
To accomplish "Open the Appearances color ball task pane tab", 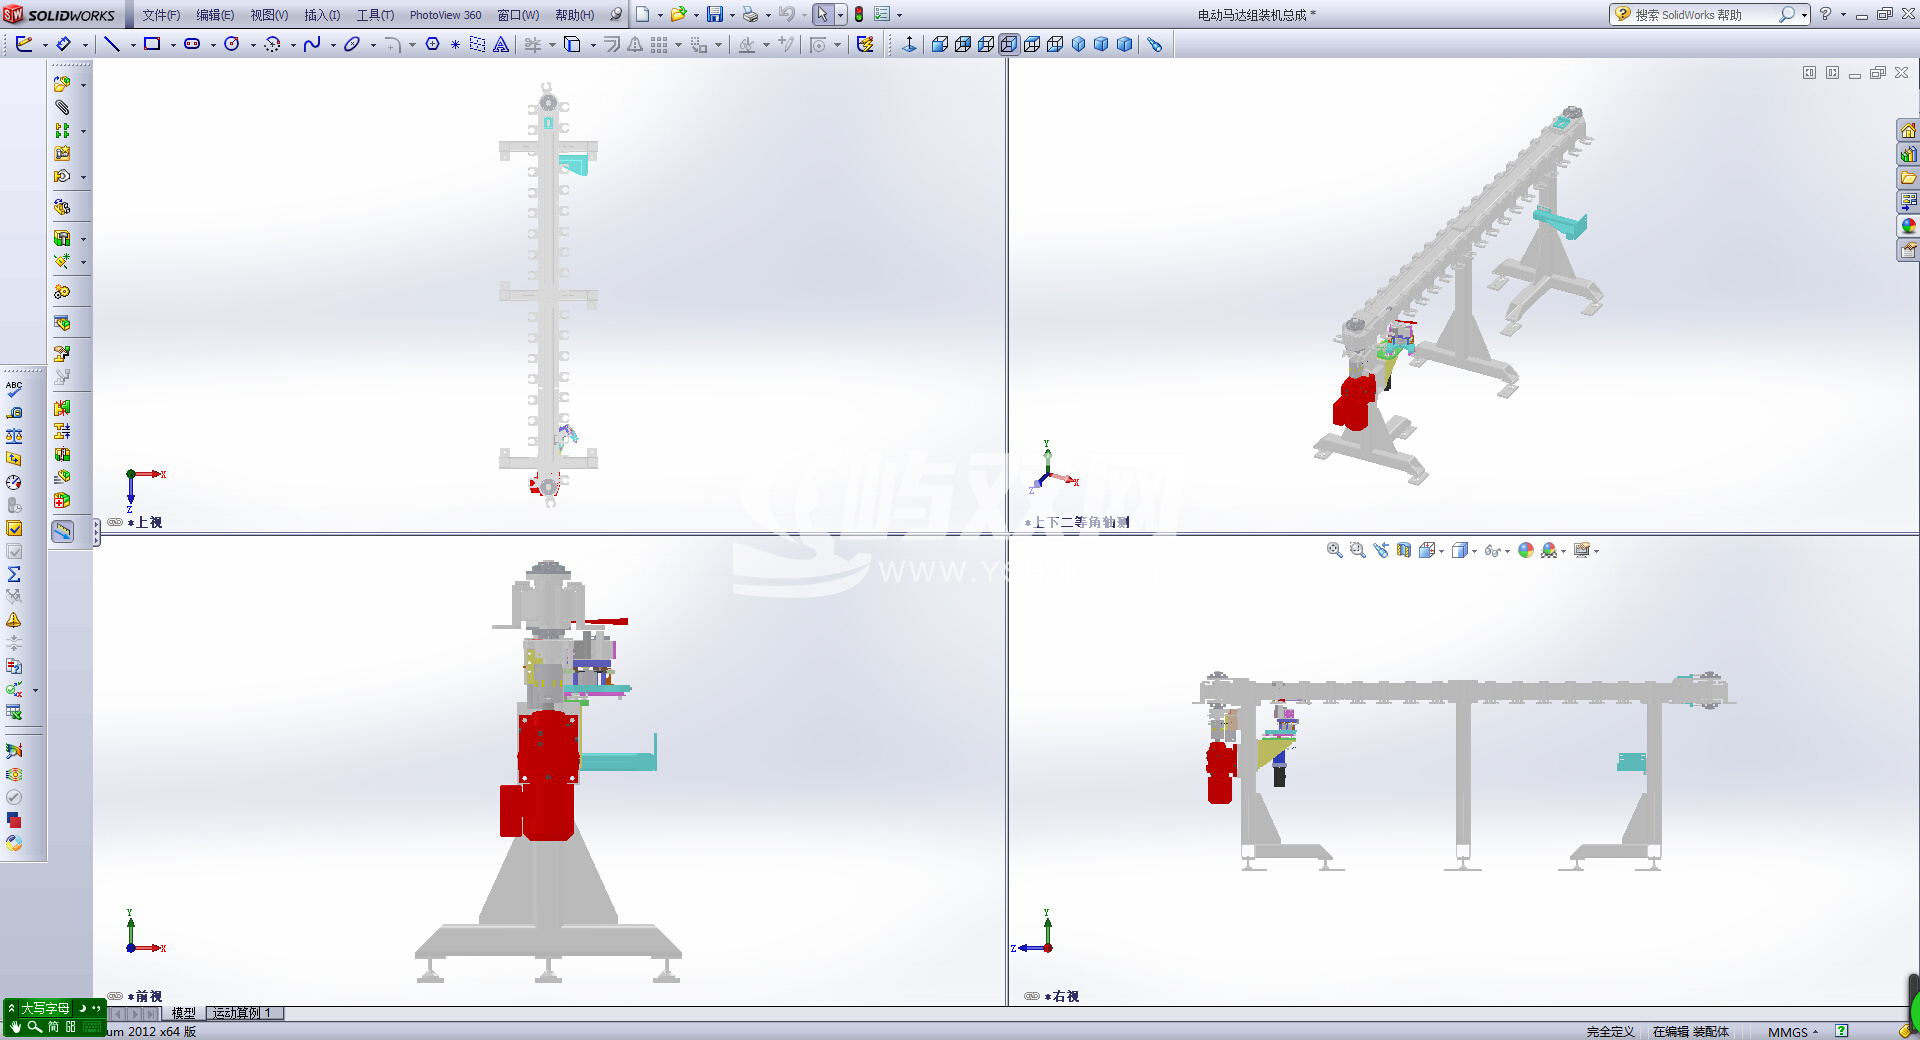I will pyautogui.click(x=1908, y=226).
